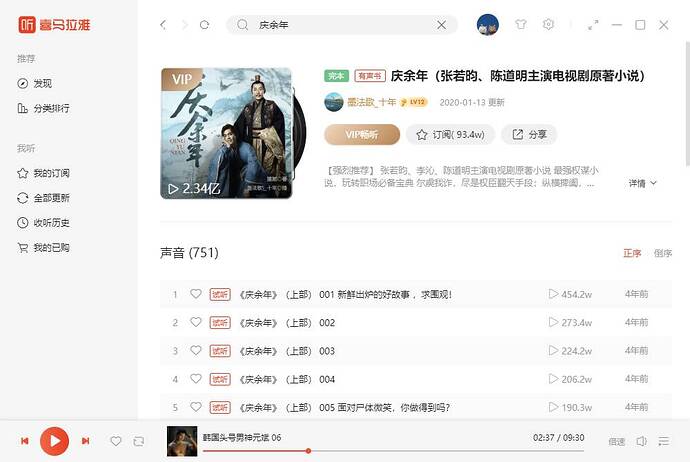Open track 《庆余年》(上部) 002
Image resolution: width=690 pixels, height=462 pixels.
point(286,323)
